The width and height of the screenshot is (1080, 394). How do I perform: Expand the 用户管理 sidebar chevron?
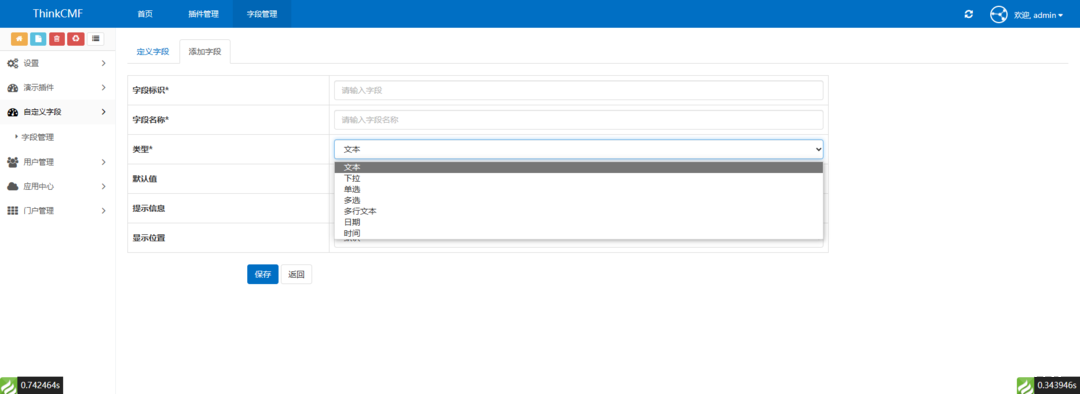[x=103, y=162]
